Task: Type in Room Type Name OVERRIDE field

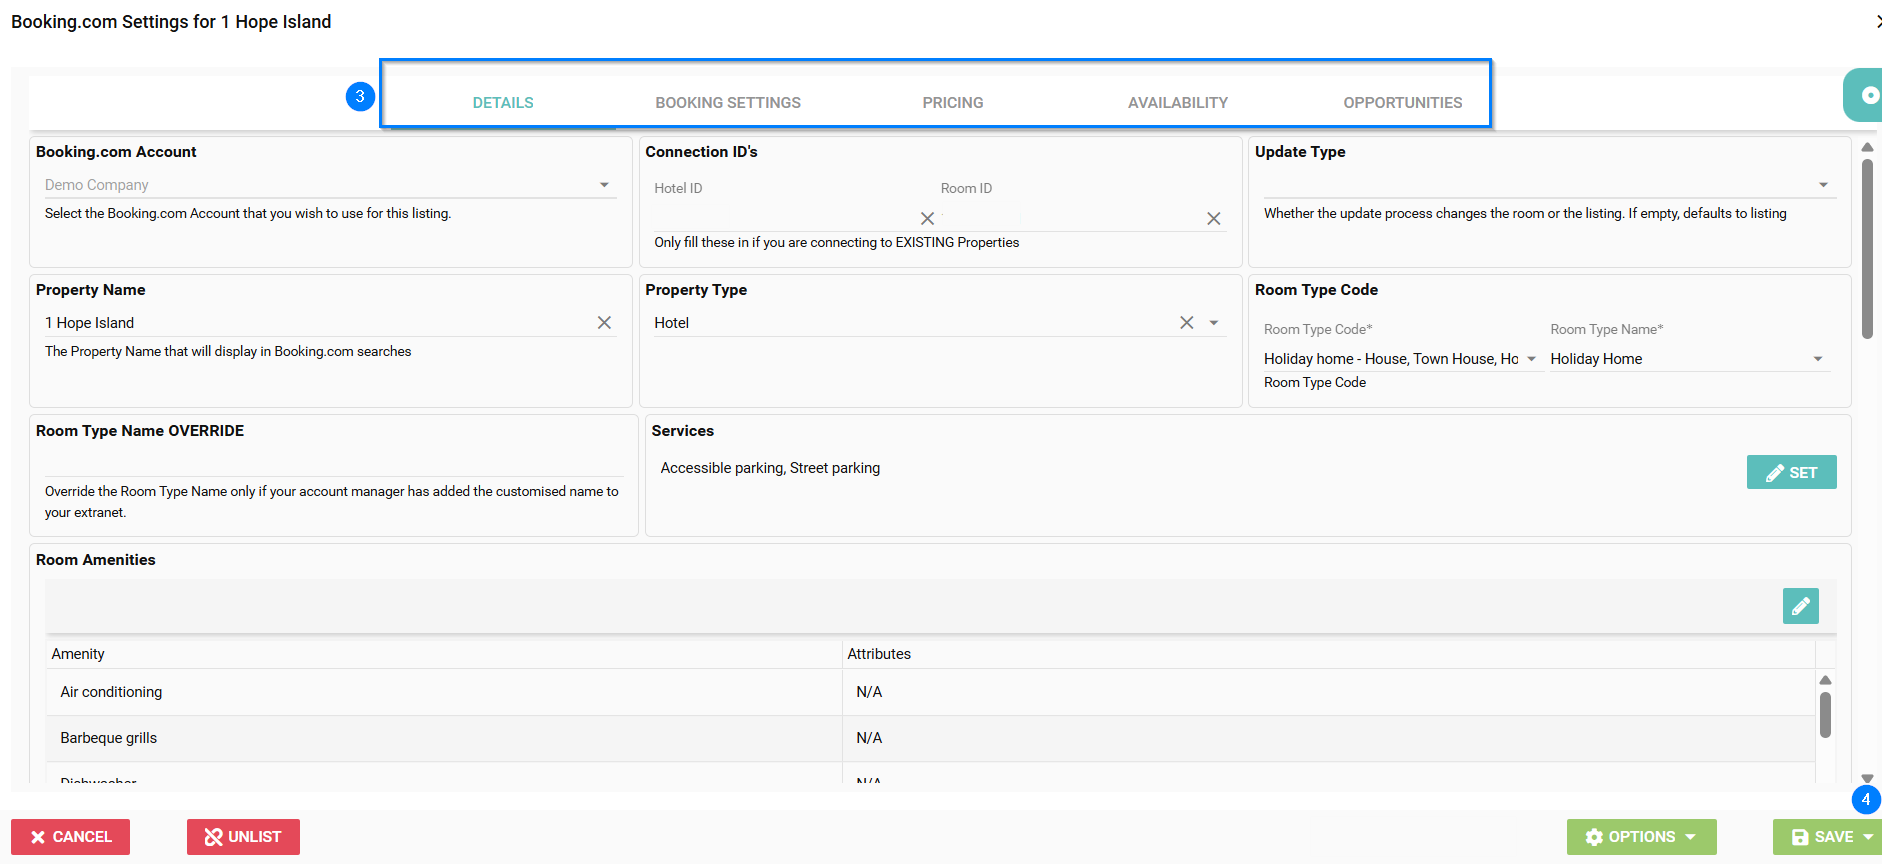Action: tap(333, 463)
